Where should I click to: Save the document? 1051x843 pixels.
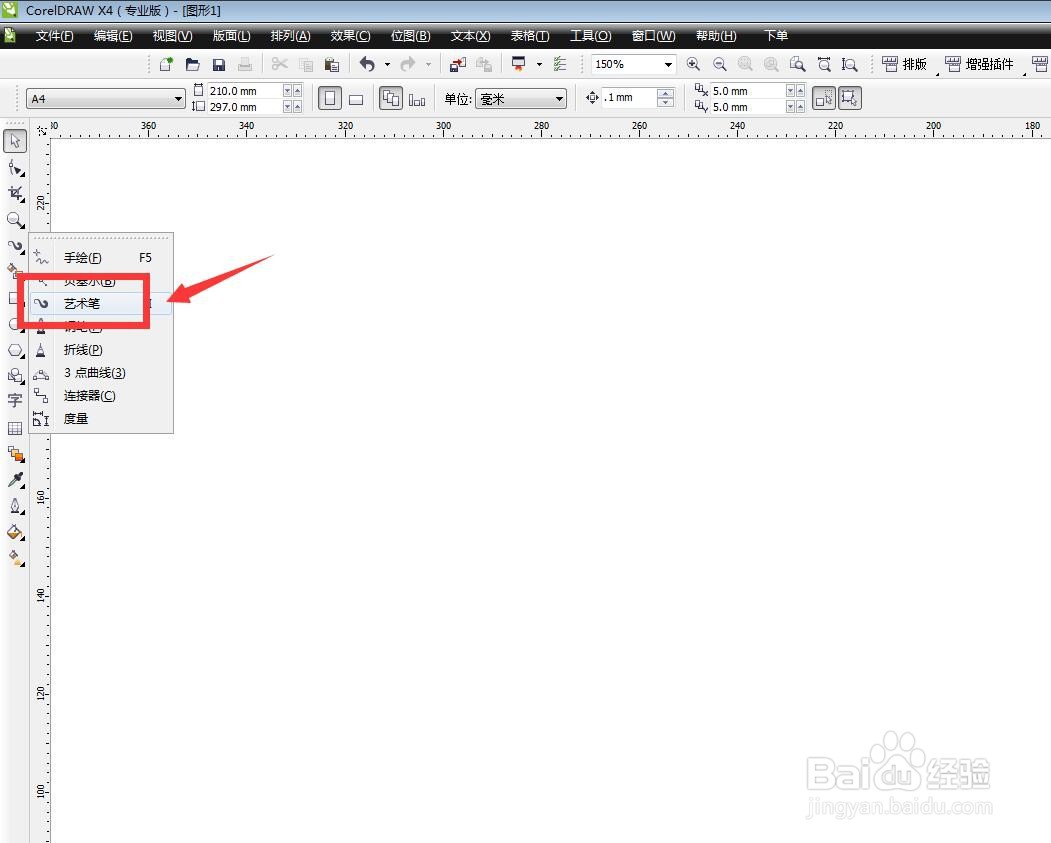(x=219, y=64)
